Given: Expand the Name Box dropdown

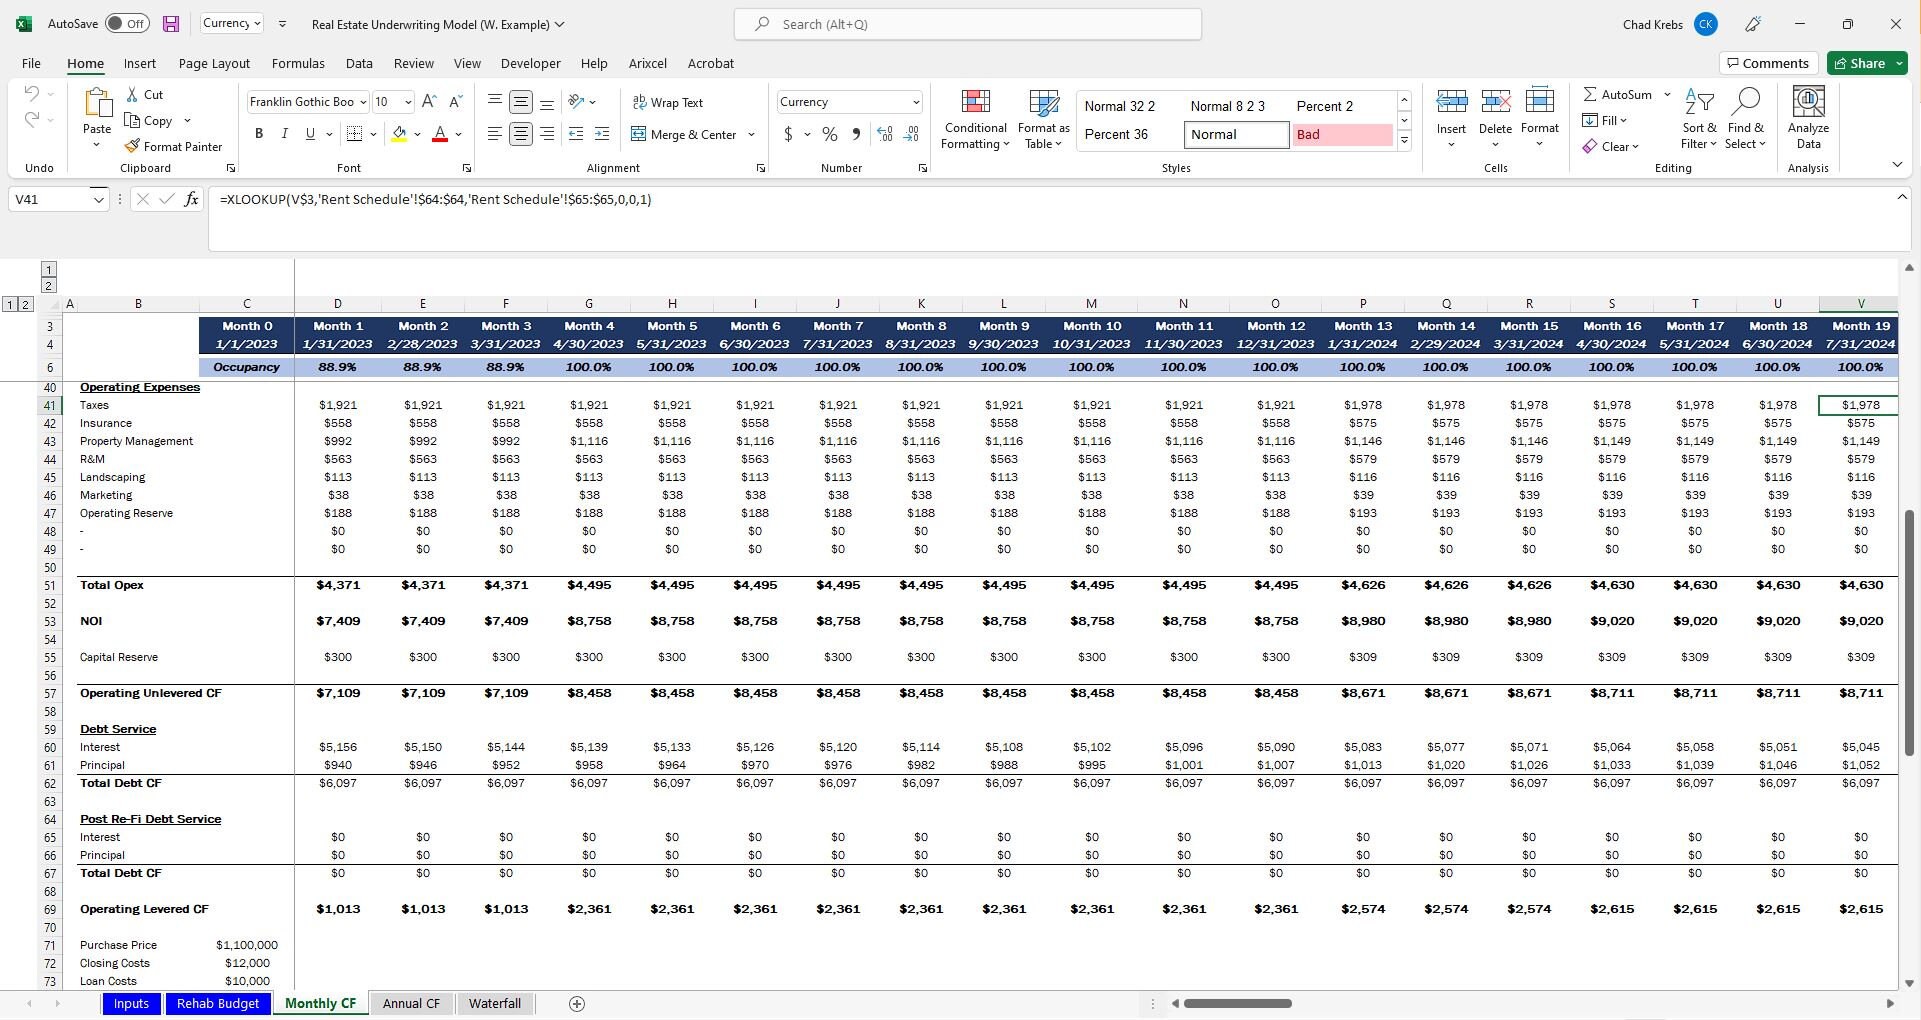Looking at the screenshot, I should 98,199.
